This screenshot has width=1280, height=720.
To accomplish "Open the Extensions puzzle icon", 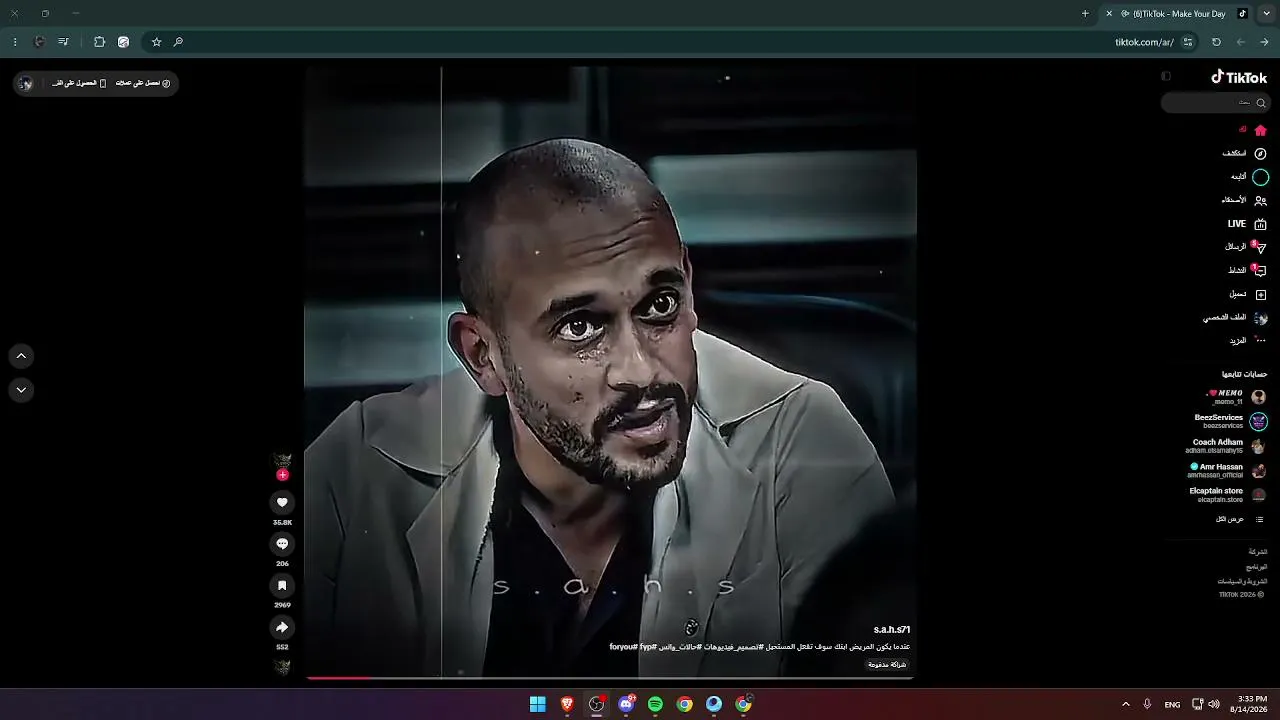I will (x=99, y=42).
